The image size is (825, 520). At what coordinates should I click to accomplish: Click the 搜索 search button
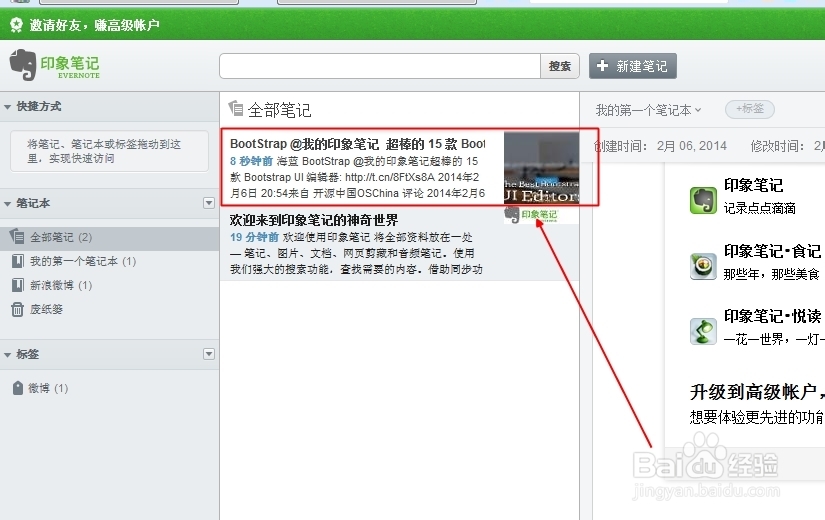pos(560,66)
